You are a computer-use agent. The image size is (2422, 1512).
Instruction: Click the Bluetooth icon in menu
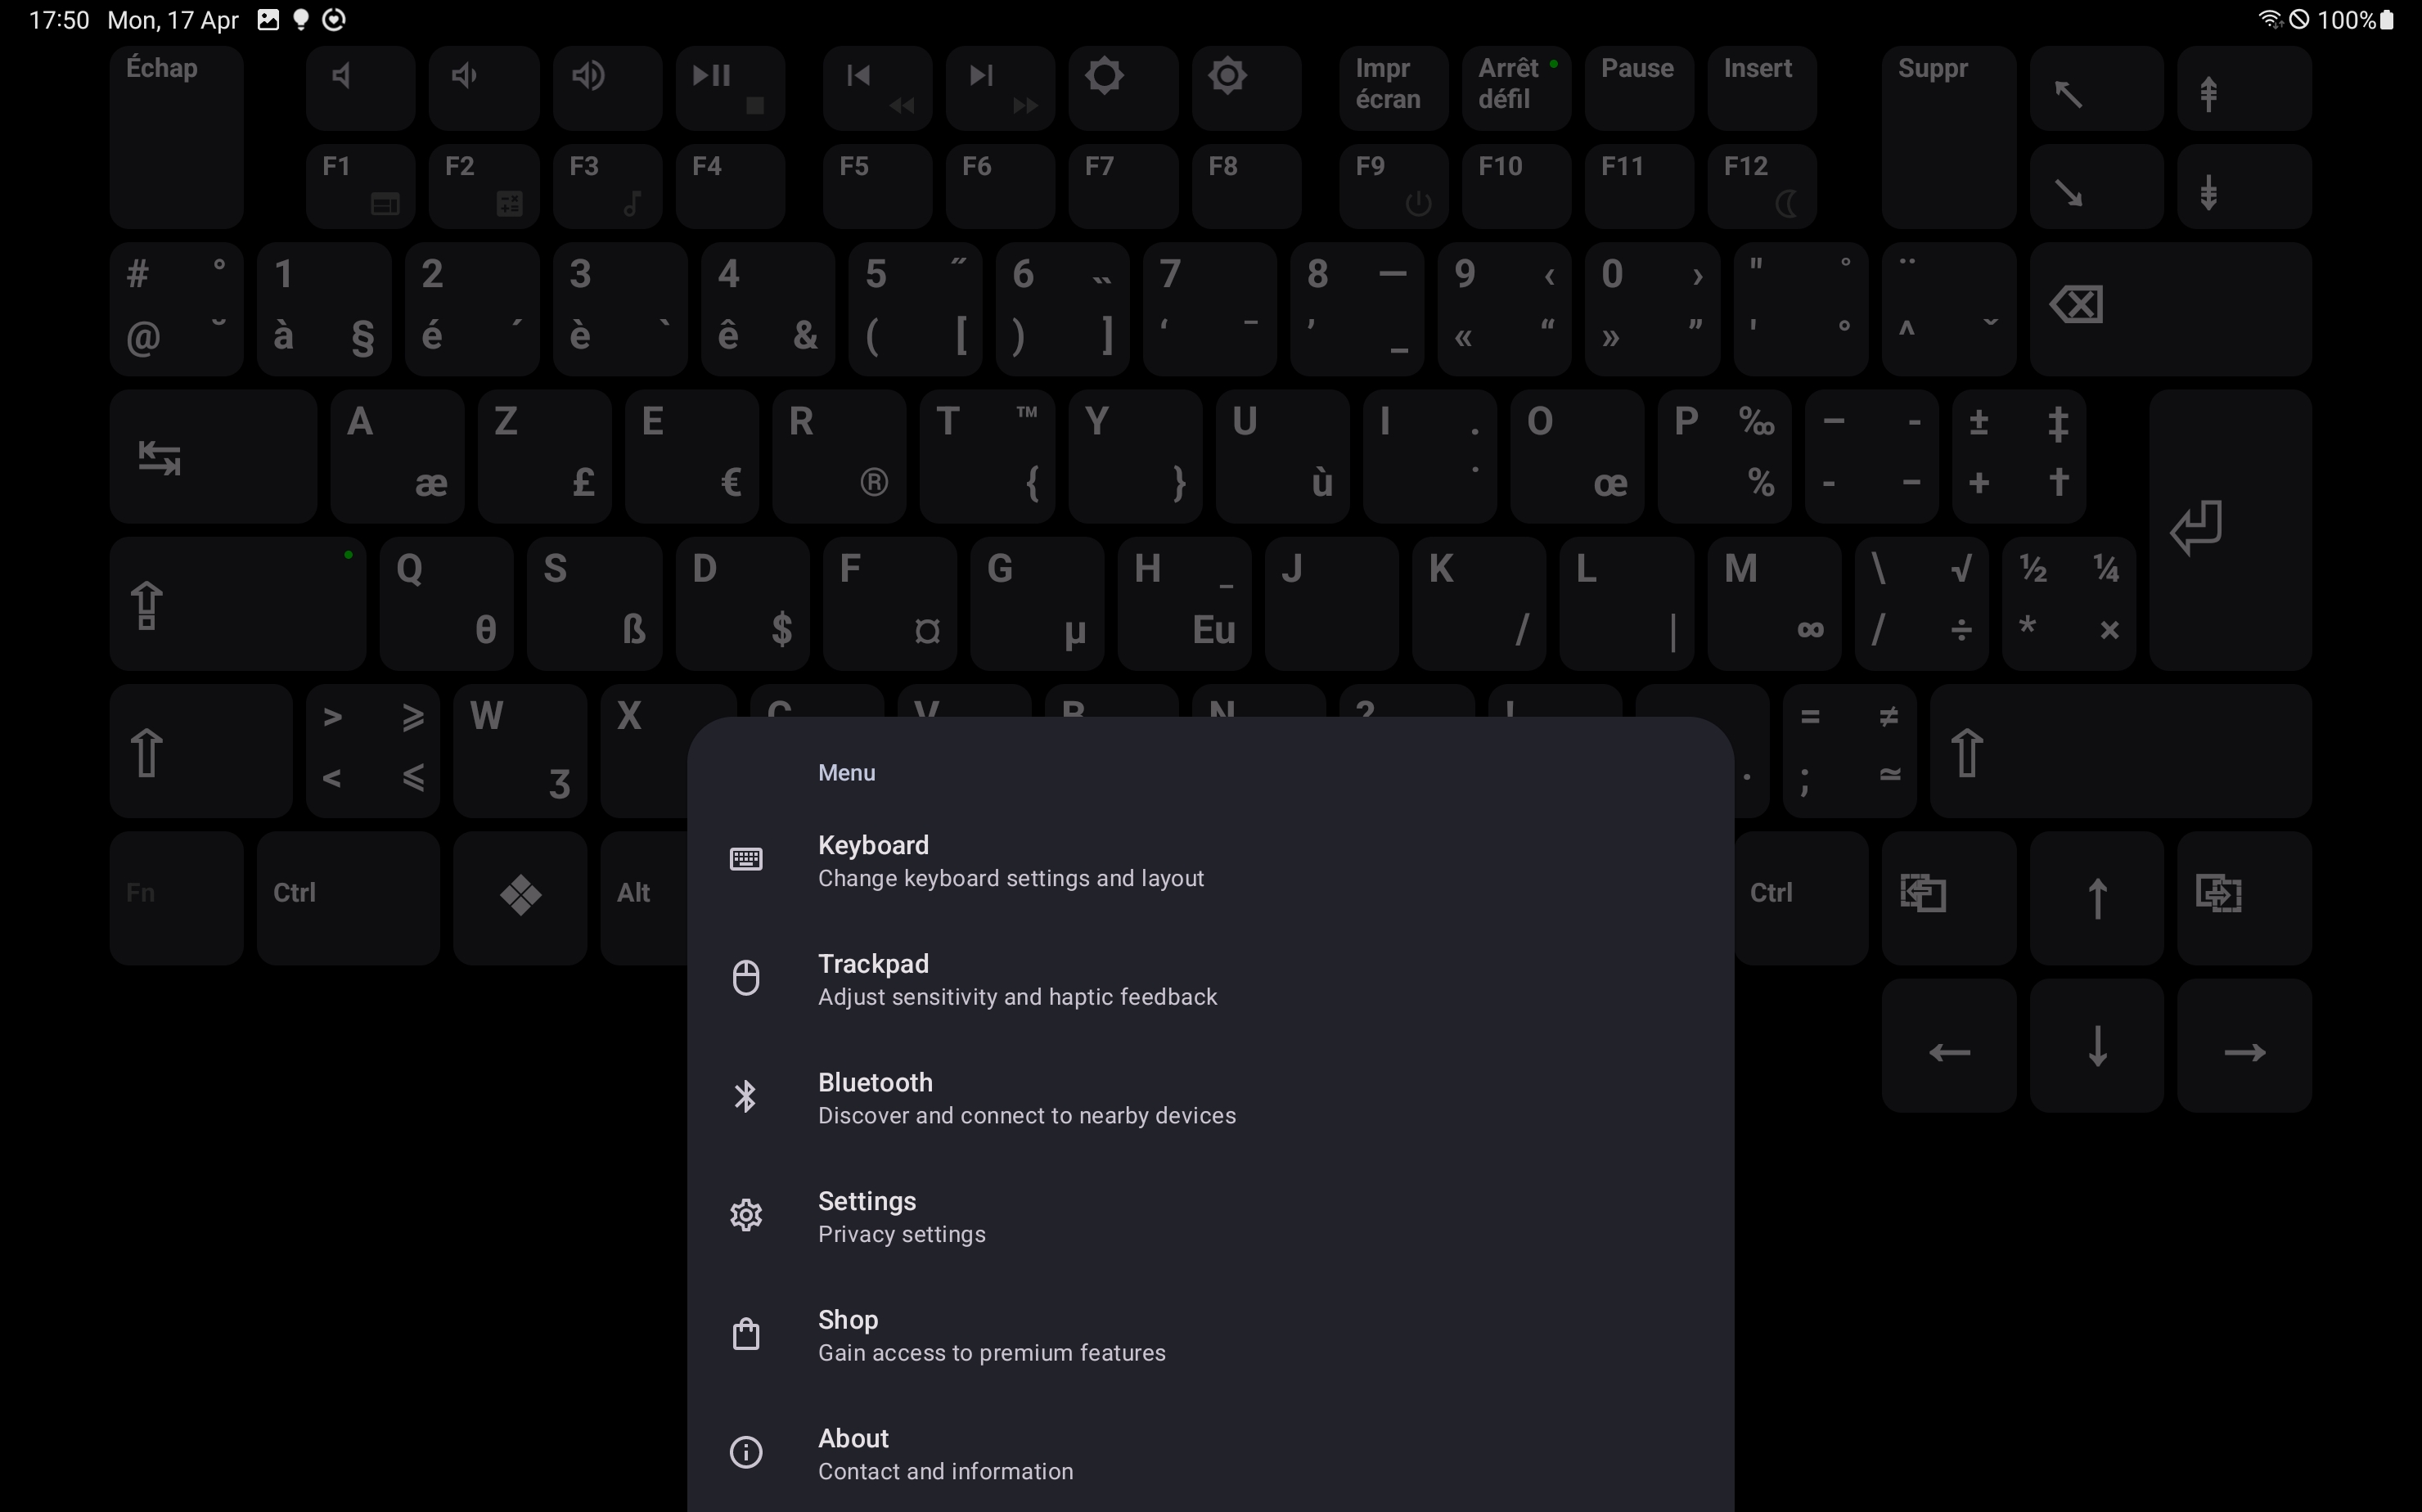[x=745, y=1096]
